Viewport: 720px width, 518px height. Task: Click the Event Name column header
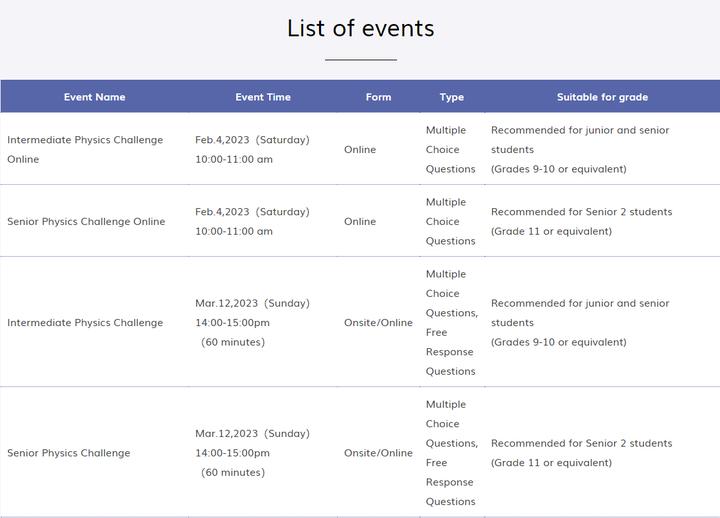[x=94, y=97]
